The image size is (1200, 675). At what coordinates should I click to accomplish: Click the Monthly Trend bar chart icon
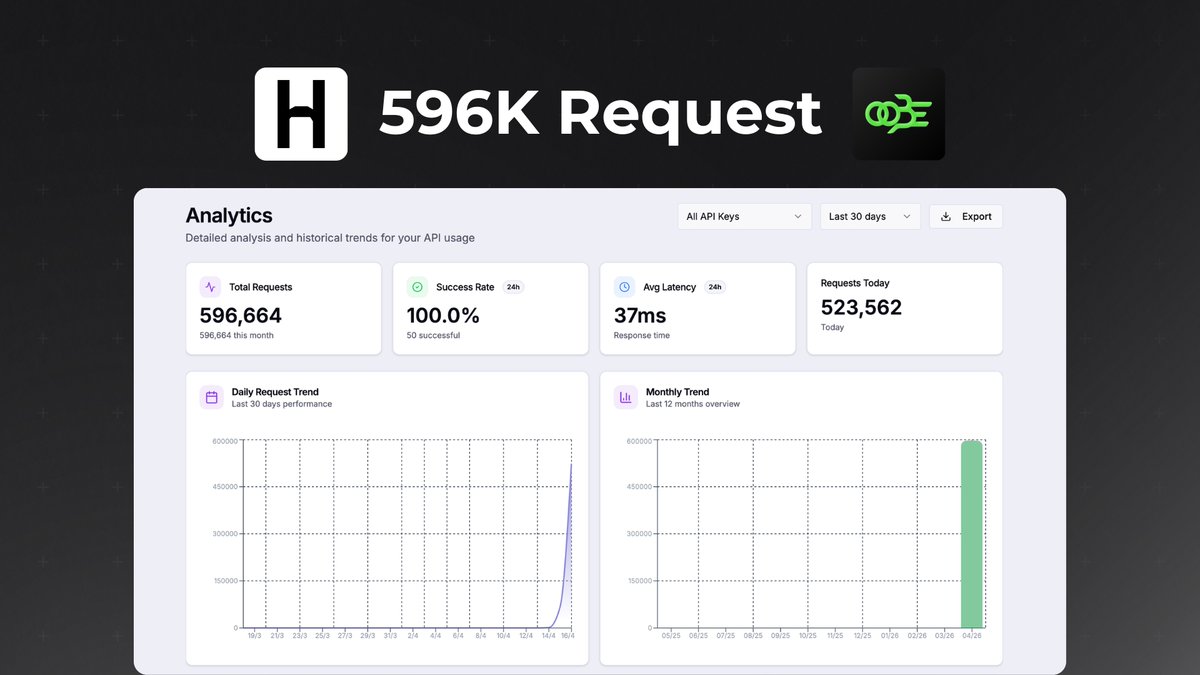pos(626,397)
